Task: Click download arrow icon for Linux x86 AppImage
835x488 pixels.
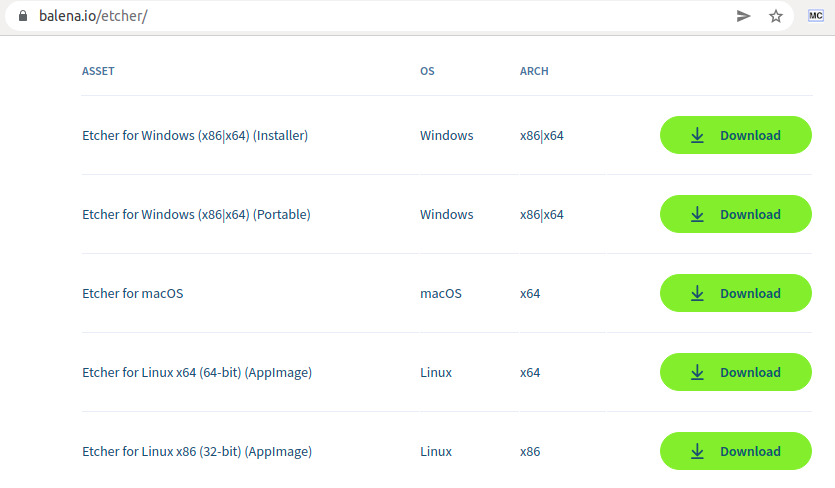Action: [x=697, y=451]
